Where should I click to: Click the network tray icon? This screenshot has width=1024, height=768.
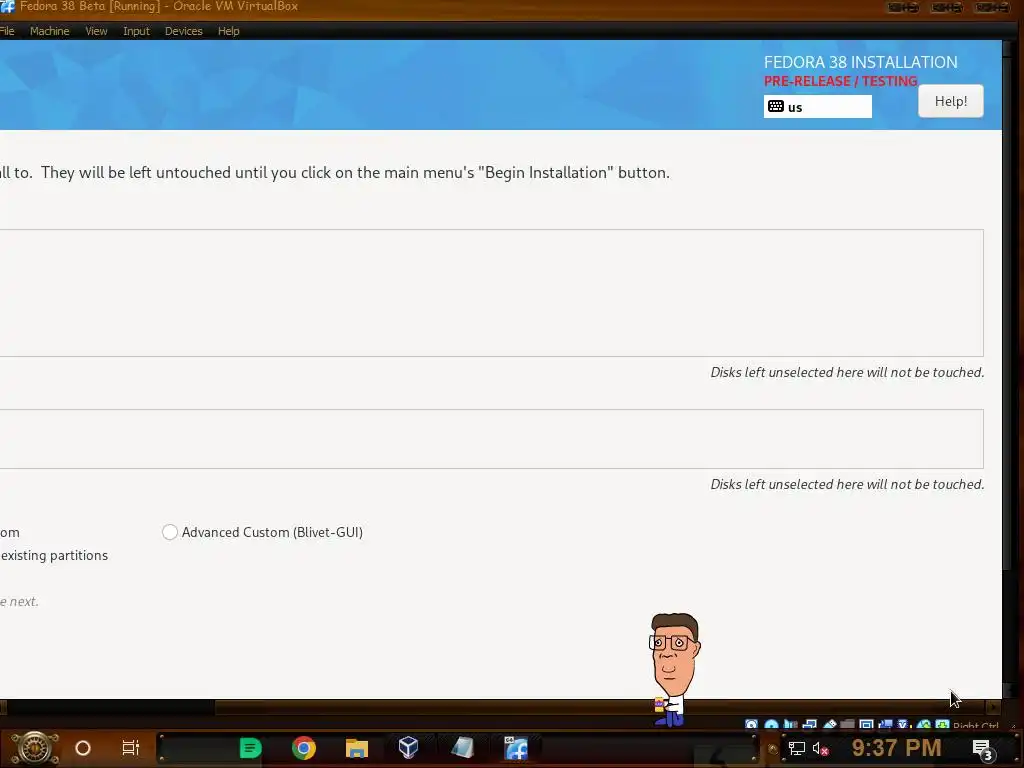pyautogui.click(x=797, y=748)
